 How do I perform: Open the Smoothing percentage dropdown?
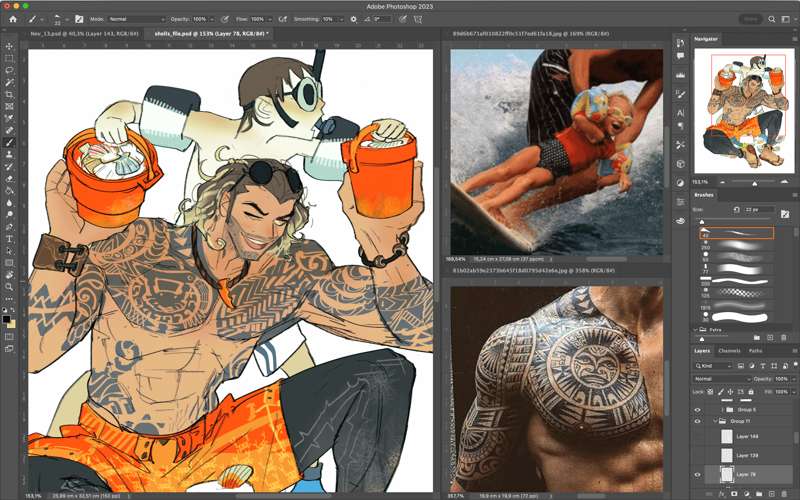[x=340, y=19]
